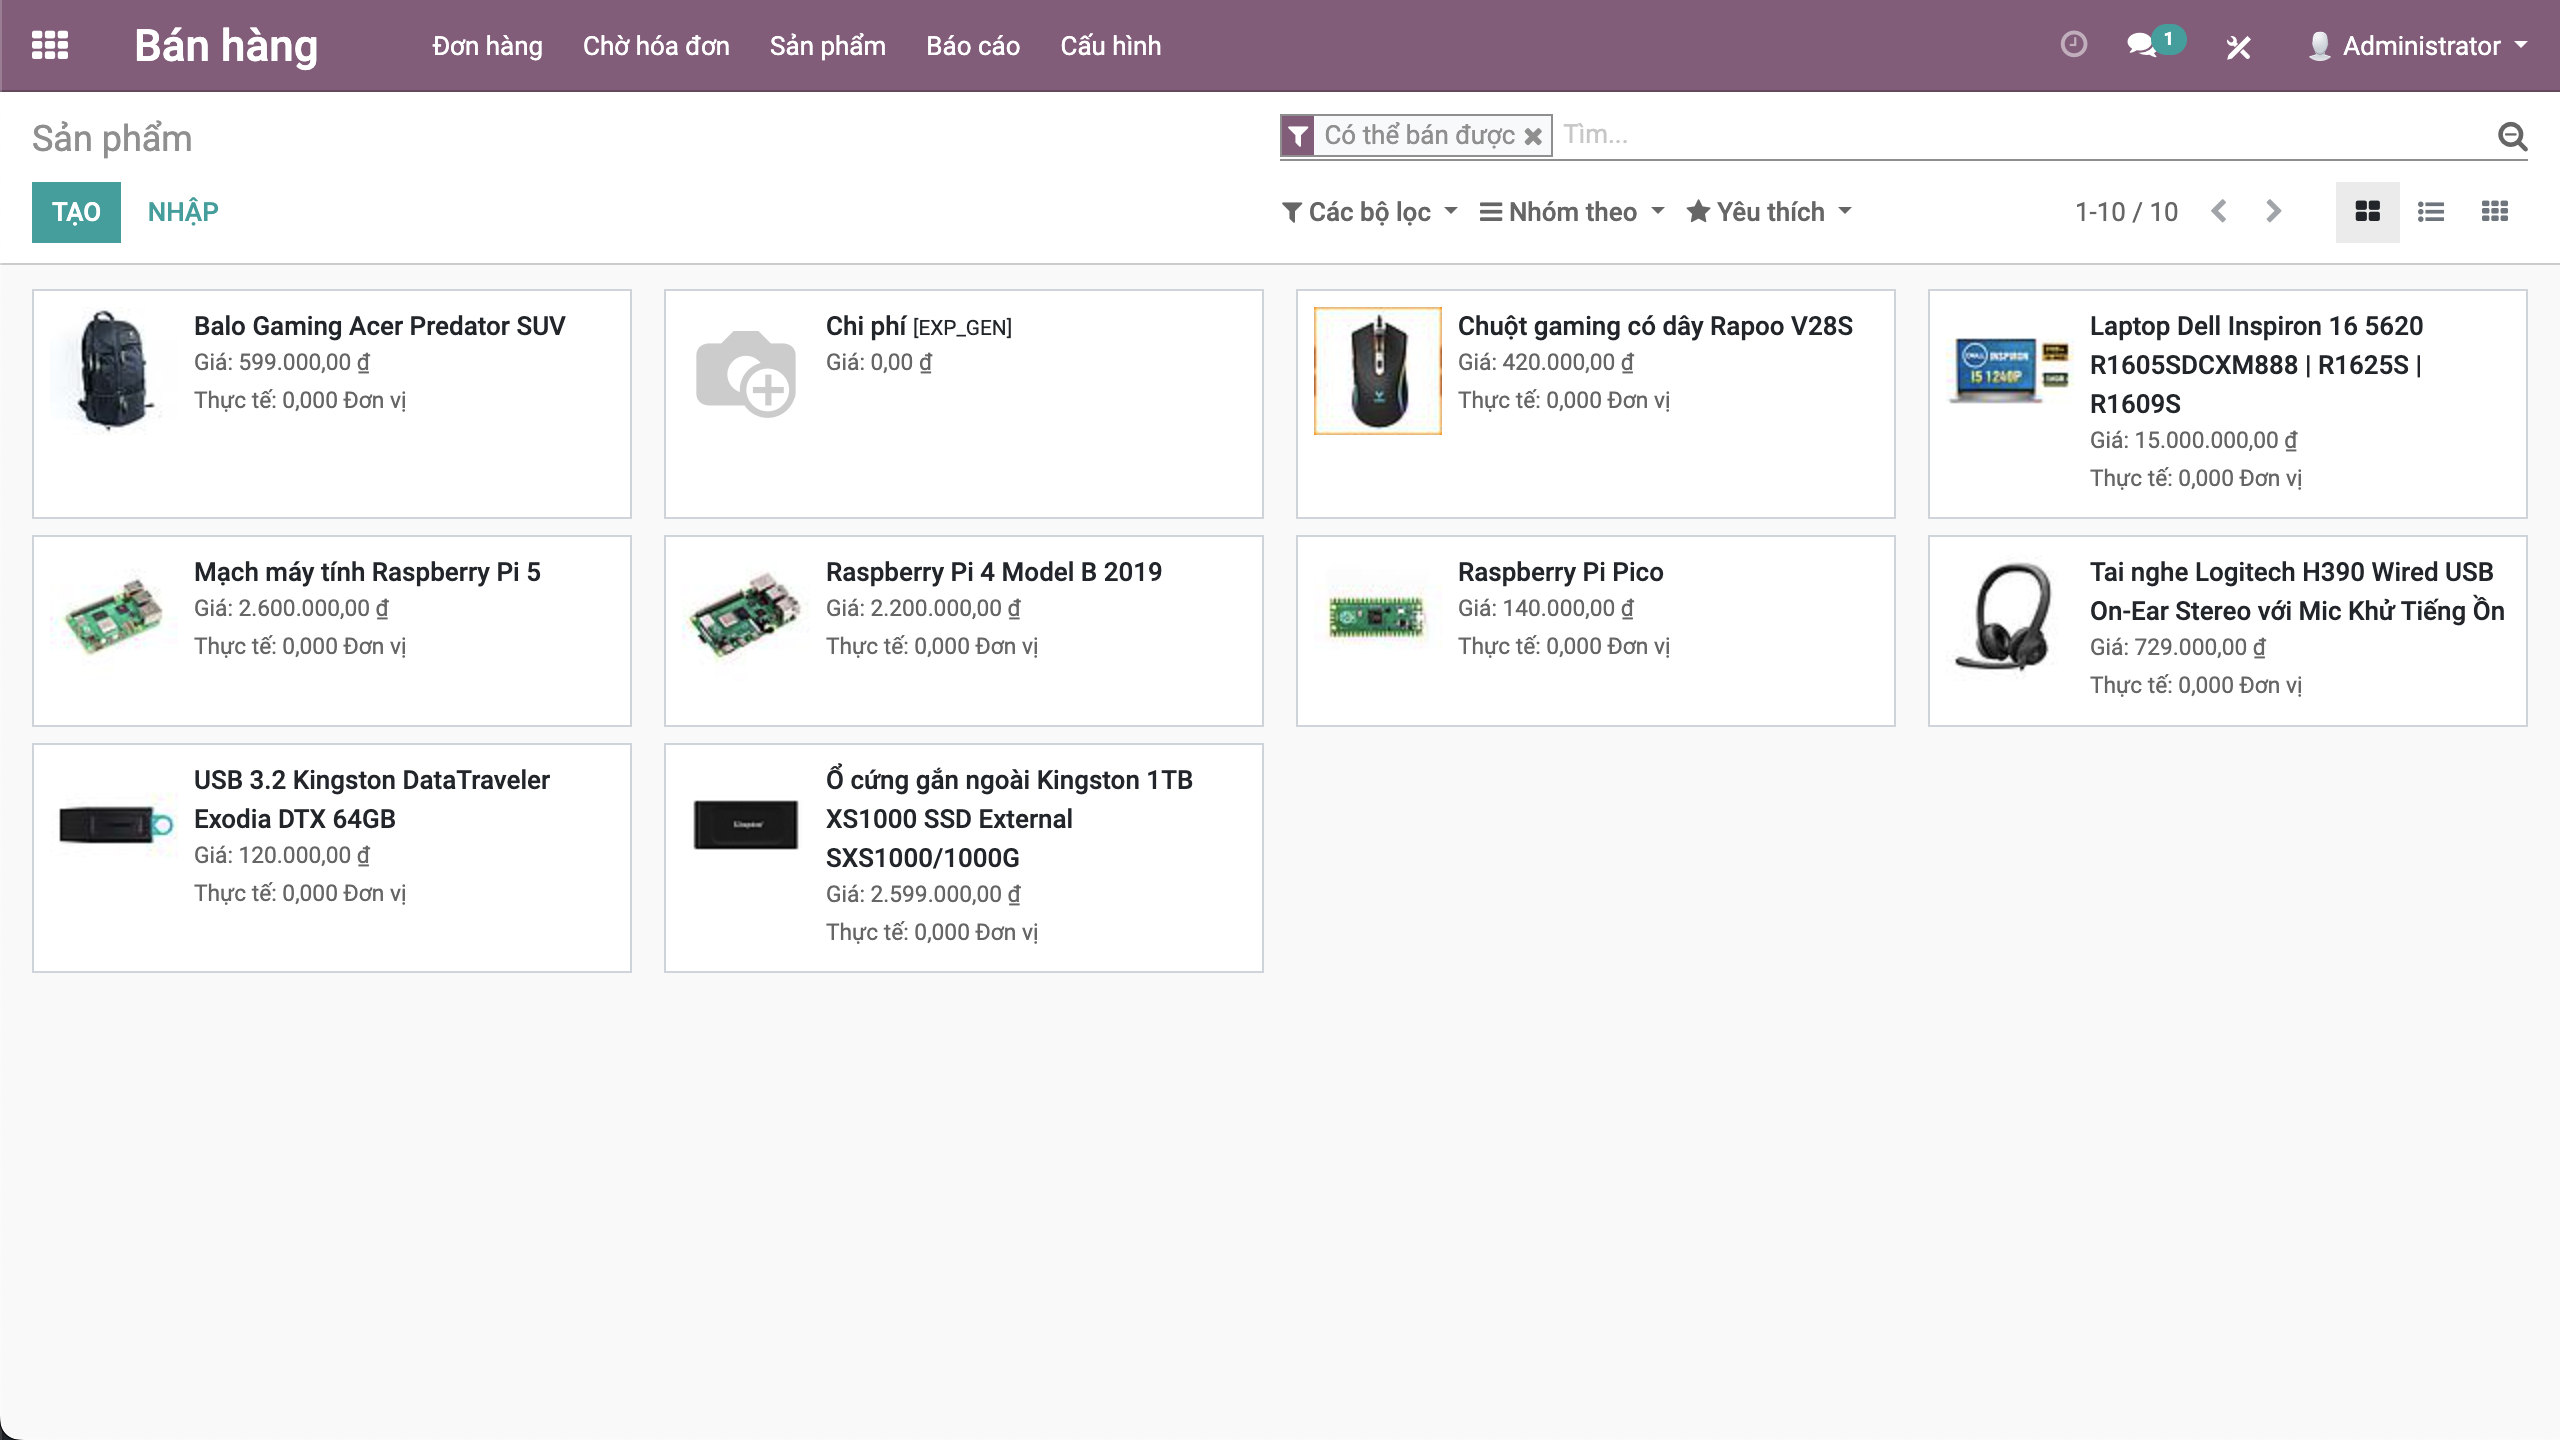Click the debug tools wrench icon
Image resolution: width=2560 pixels, height=1440 pixels.
click(x=2238, y=47)
